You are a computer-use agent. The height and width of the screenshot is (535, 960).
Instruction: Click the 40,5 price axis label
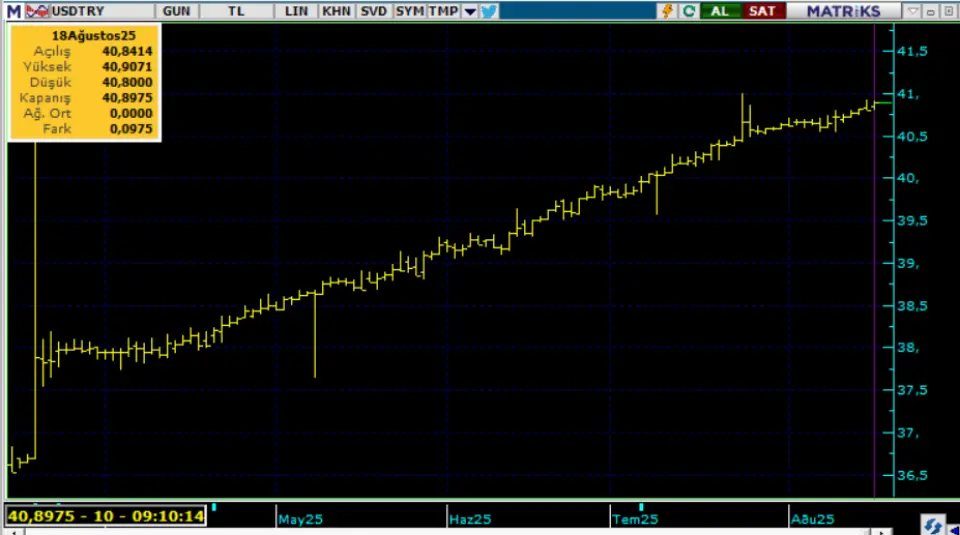point(912,137)
